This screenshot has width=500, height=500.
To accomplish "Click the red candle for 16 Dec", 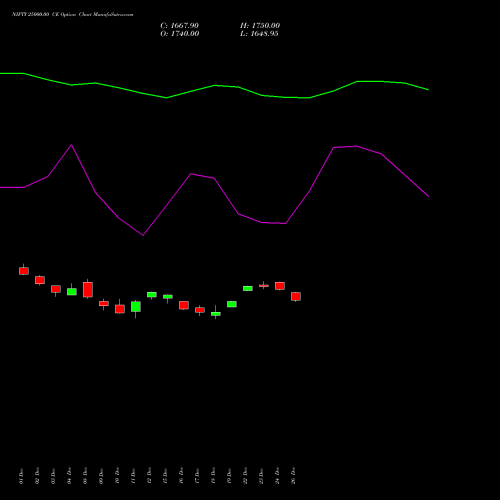I will pos(184,305).
